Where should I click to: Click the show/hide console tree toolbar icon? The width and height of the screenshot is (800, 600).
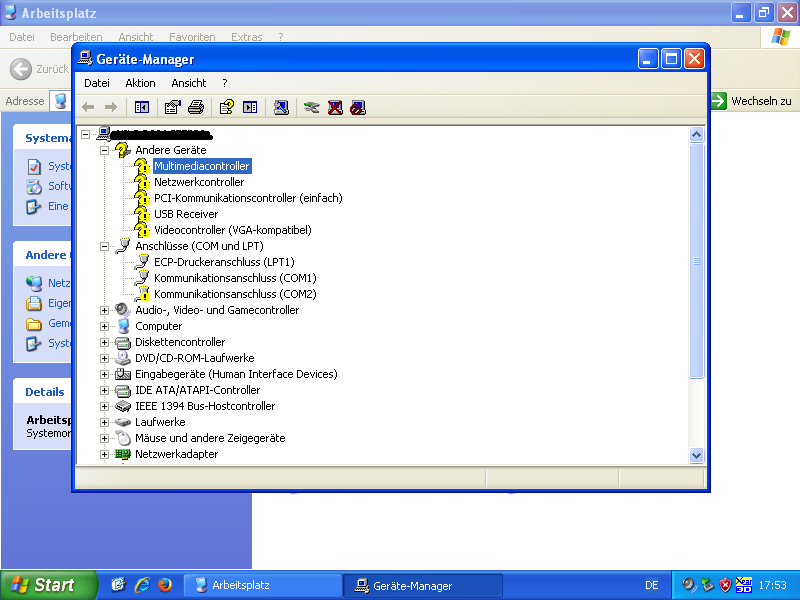tap(141, 107)
